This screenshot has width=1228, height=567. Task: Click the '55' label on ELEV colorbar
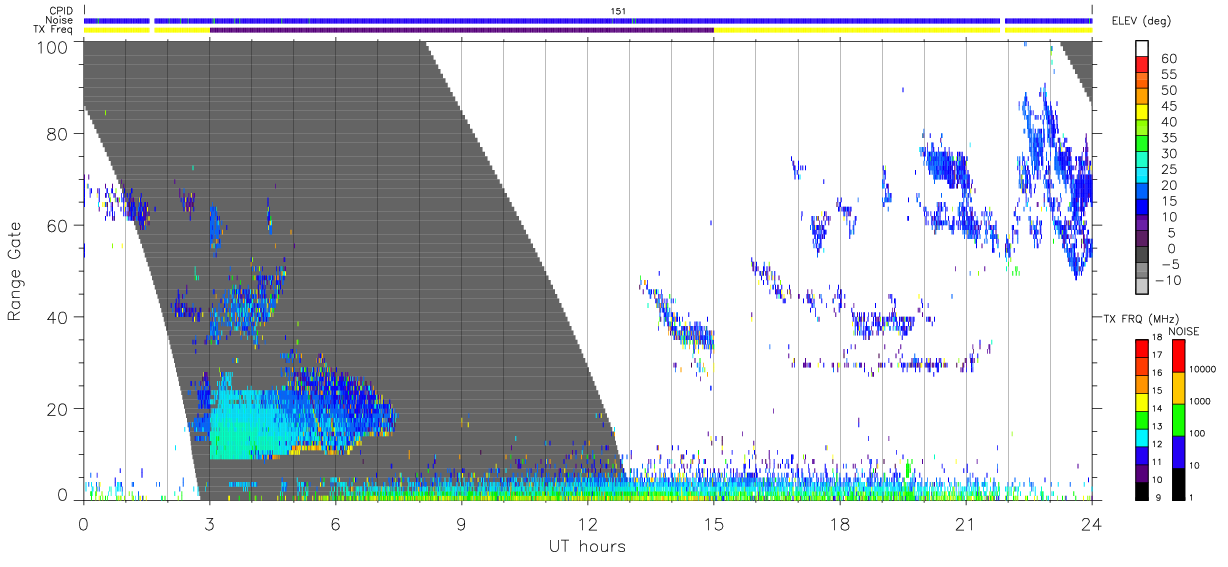pyautogui.click(x=1167, y=74)
